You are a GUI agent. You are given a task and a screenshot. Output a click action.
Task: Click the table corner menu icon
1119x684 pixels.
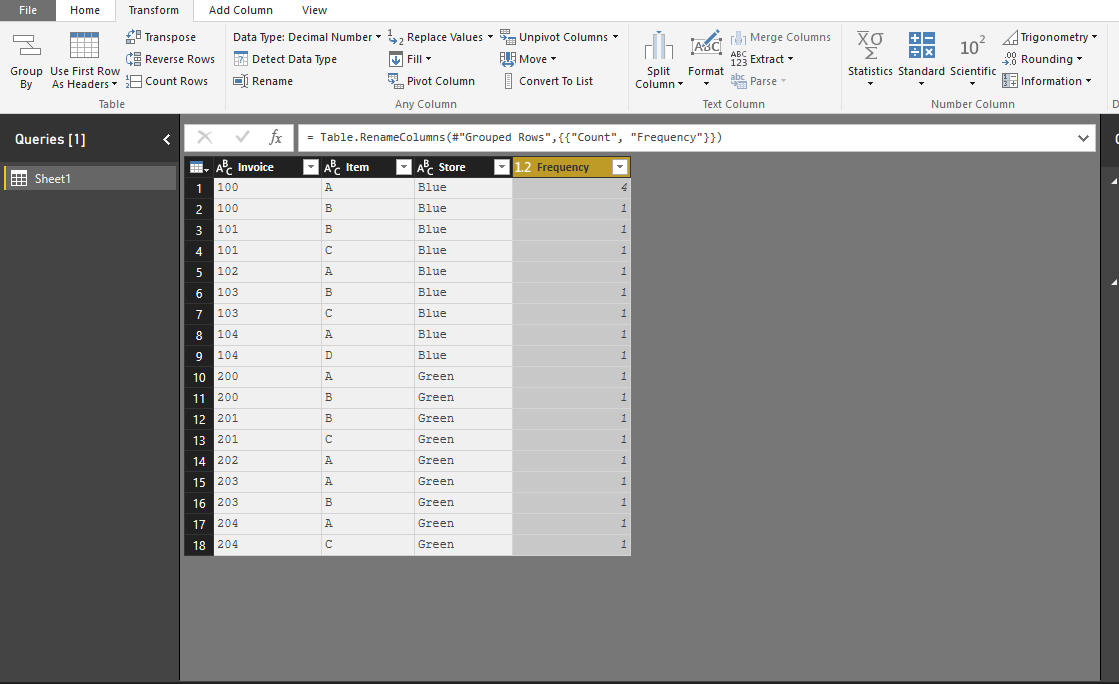coord(198,167)
